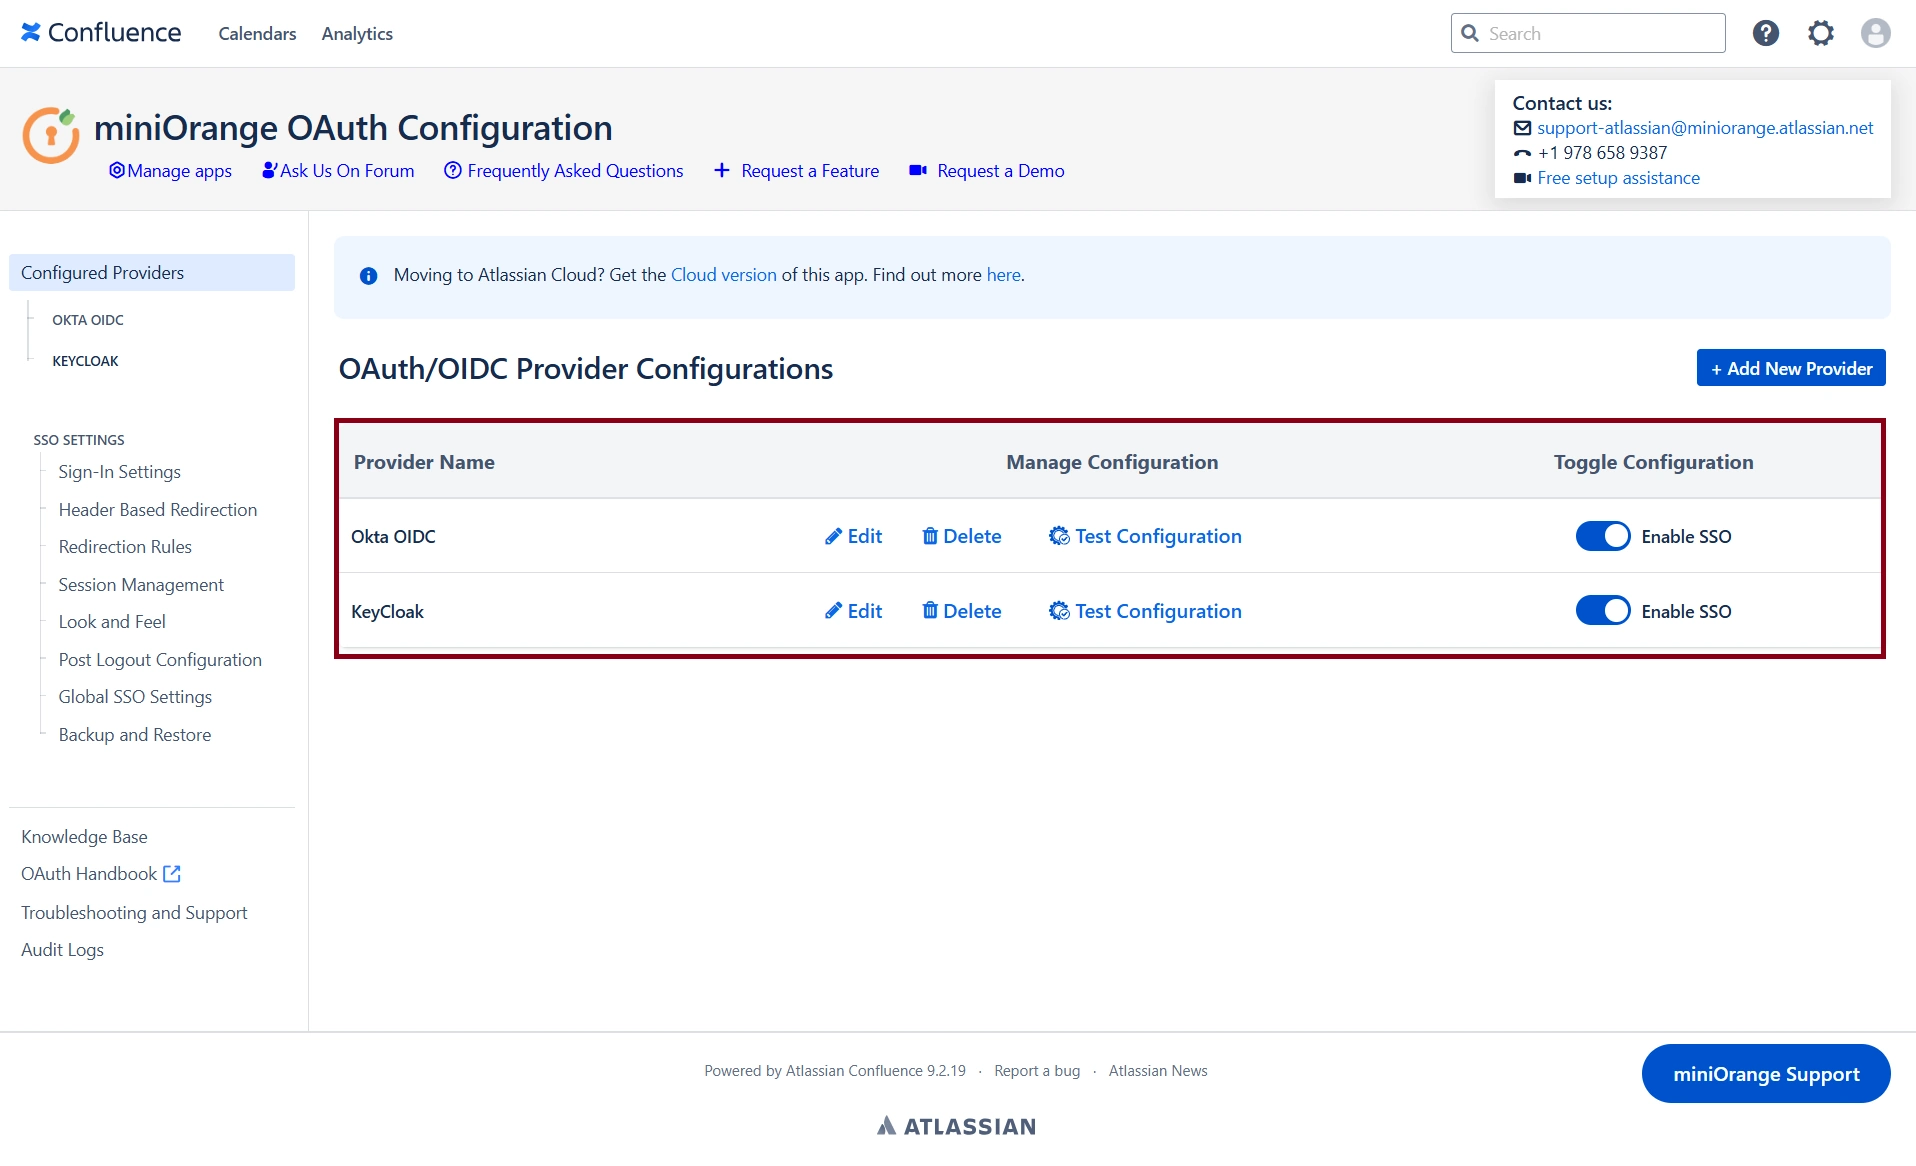Open the Cloud version link
This screenshot has height=1166, width=1916.
(724, 275)
